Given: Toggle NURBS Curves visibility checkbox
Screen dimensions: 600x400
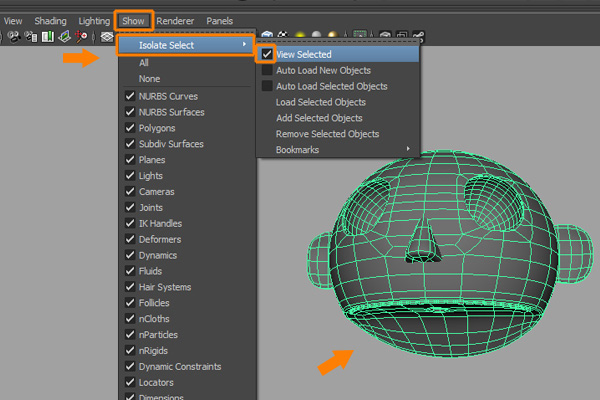Looking at the screenshot, I should pyautogui.click(x=130, y=96).
